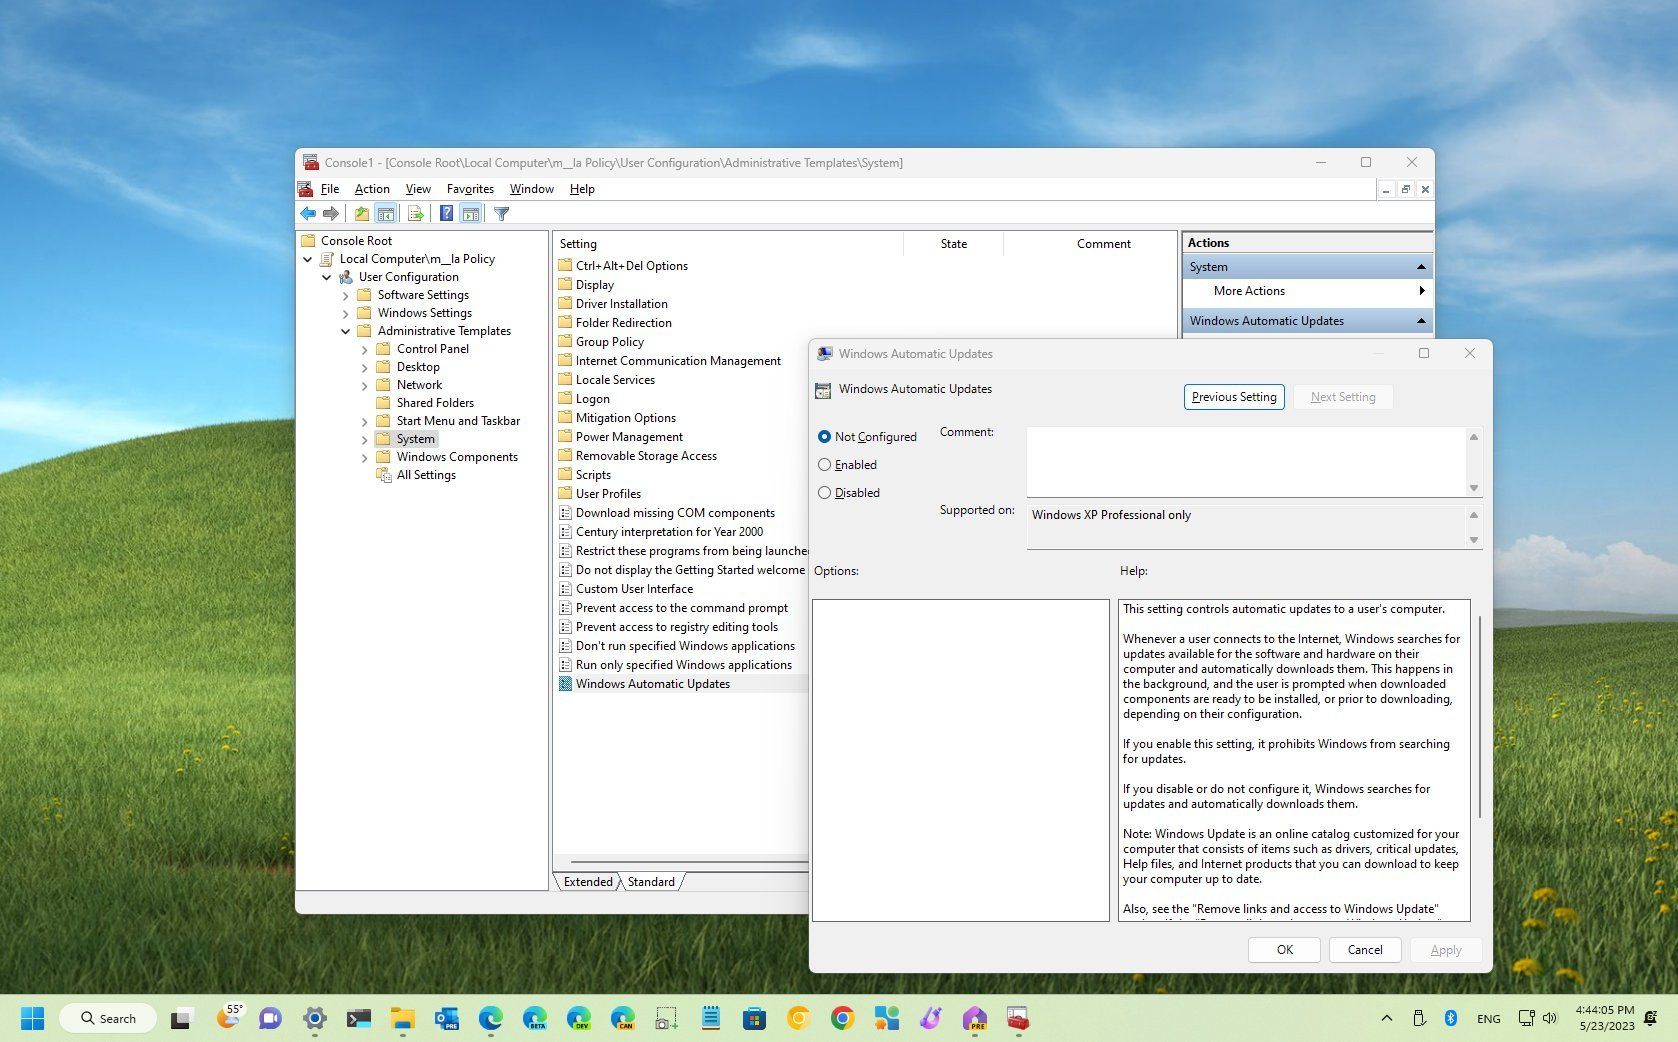Click the Back navigation arrow in toolbar
Viewport: 1678px width, 1042px height.
point(308,213)
